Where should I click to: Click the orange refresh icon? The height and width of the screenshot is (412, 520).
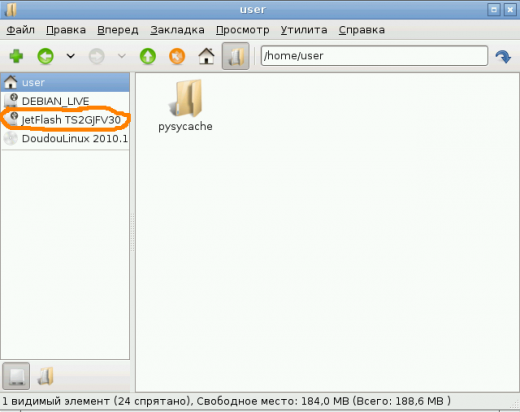(x=177, y=56)
